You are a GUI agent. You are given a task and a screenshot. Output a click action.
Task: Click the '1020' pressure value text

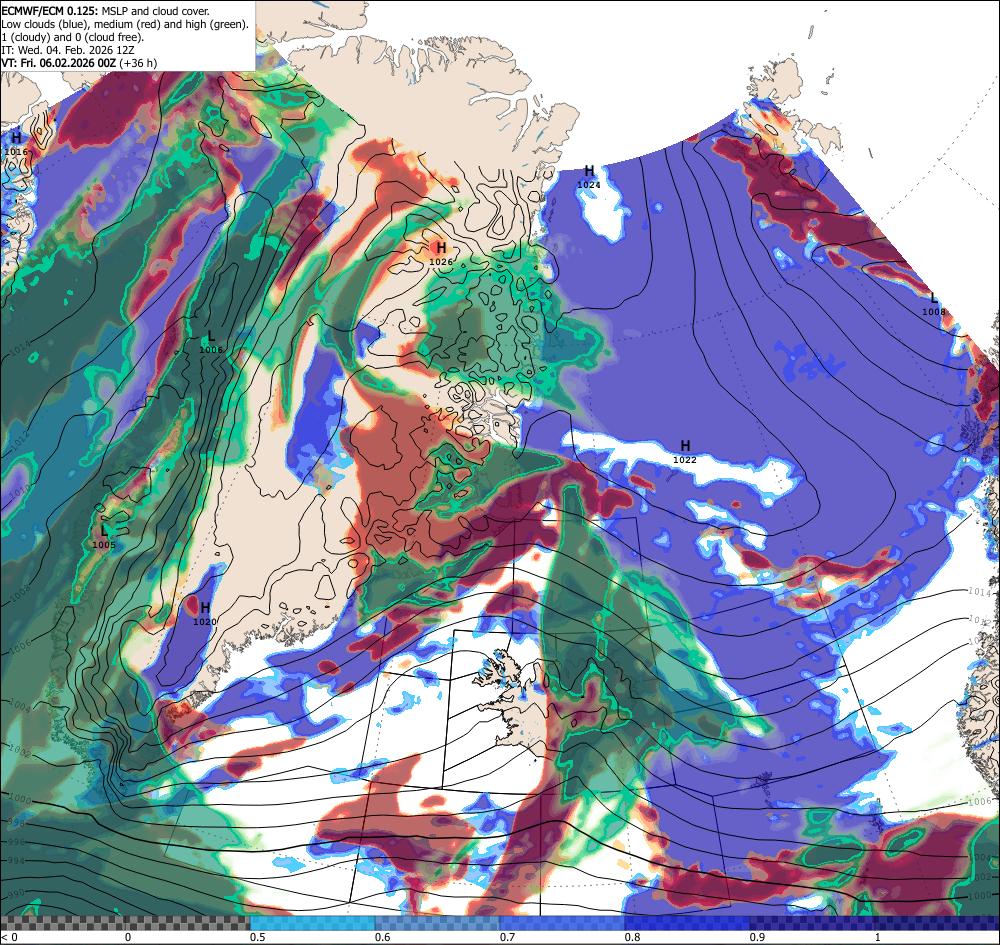205,622
